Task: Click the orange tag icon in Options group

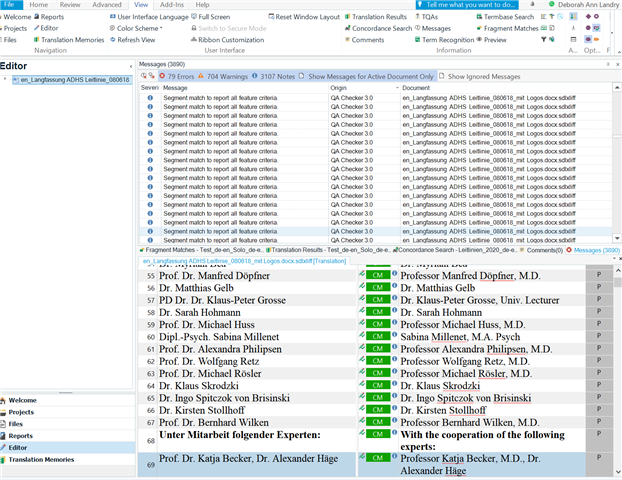Action: 596,39
